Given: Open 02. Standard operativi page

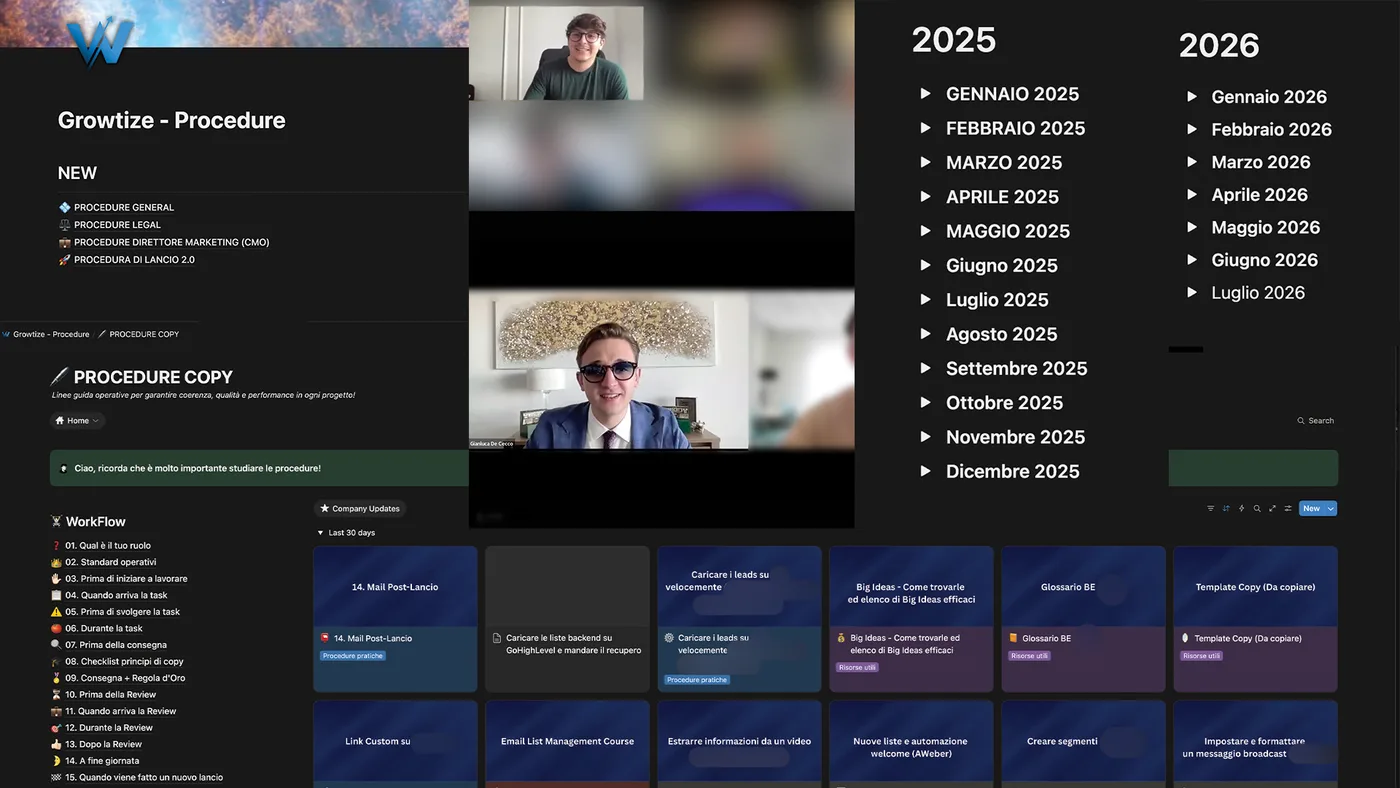Looking at the screenshot, I should click(103, 562).
